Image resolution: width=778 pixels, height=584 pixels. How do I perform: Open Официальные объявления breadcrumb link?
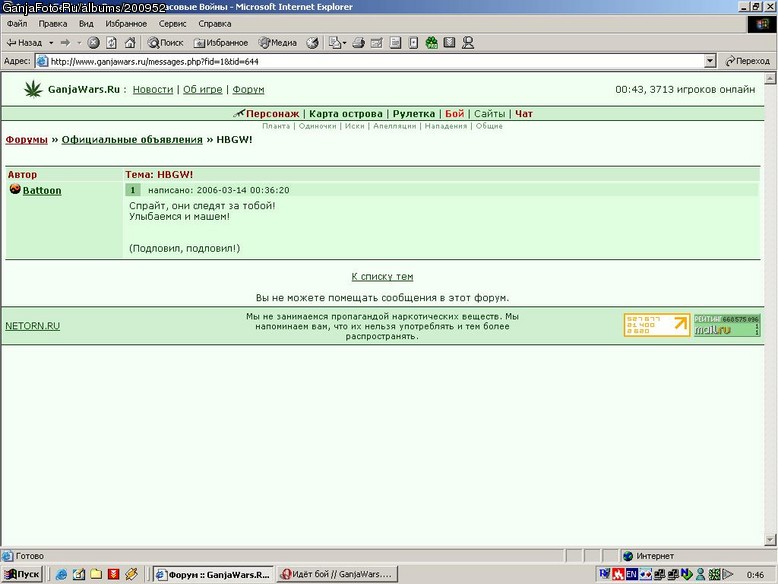coord(132,139)
